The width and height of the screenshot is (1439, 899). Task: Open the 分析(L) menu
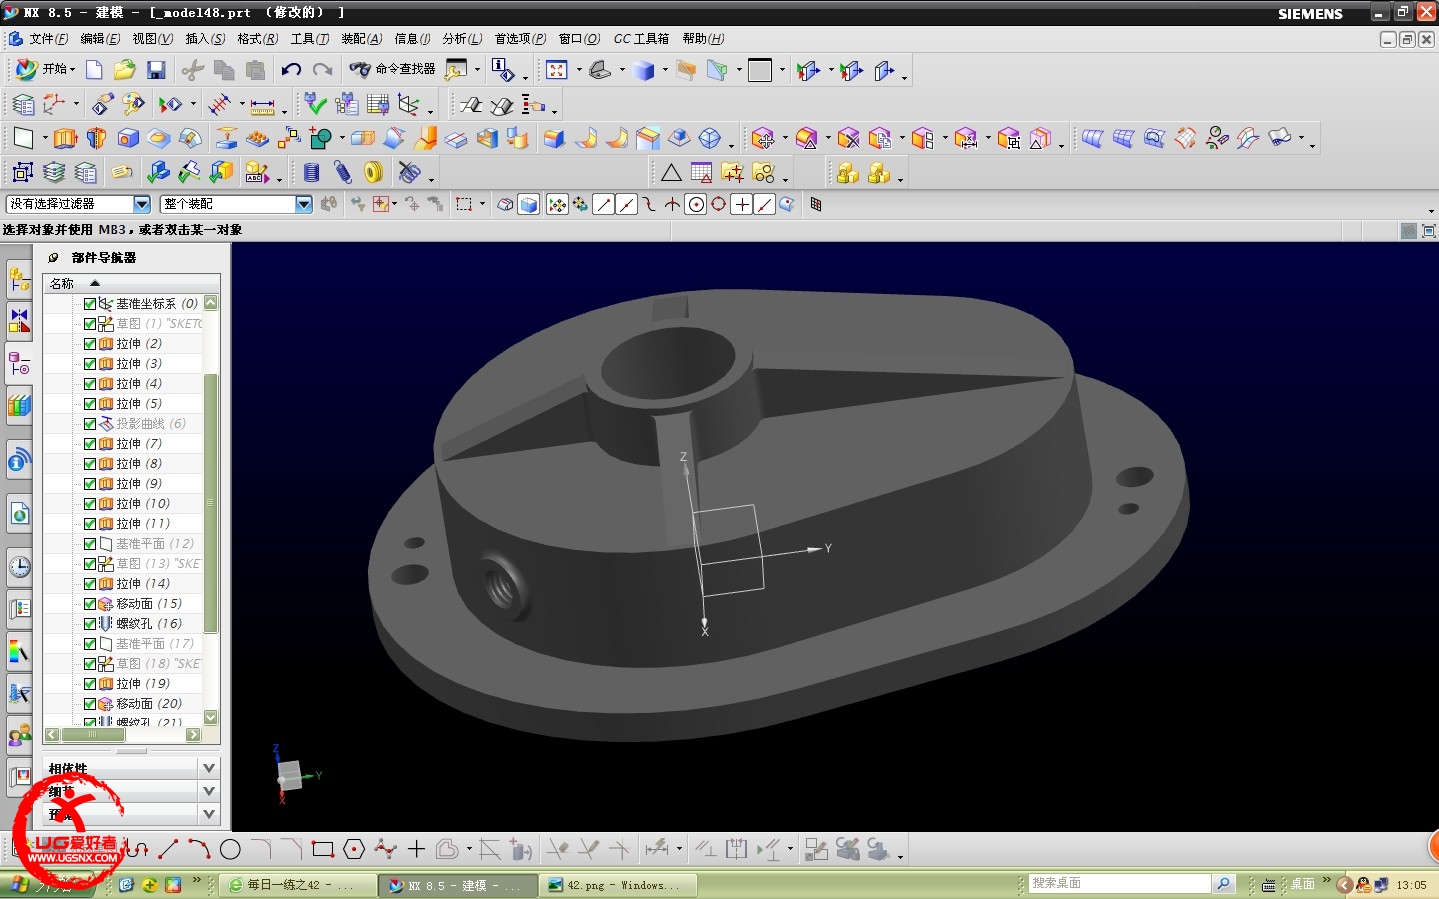(x=462, y=39)
